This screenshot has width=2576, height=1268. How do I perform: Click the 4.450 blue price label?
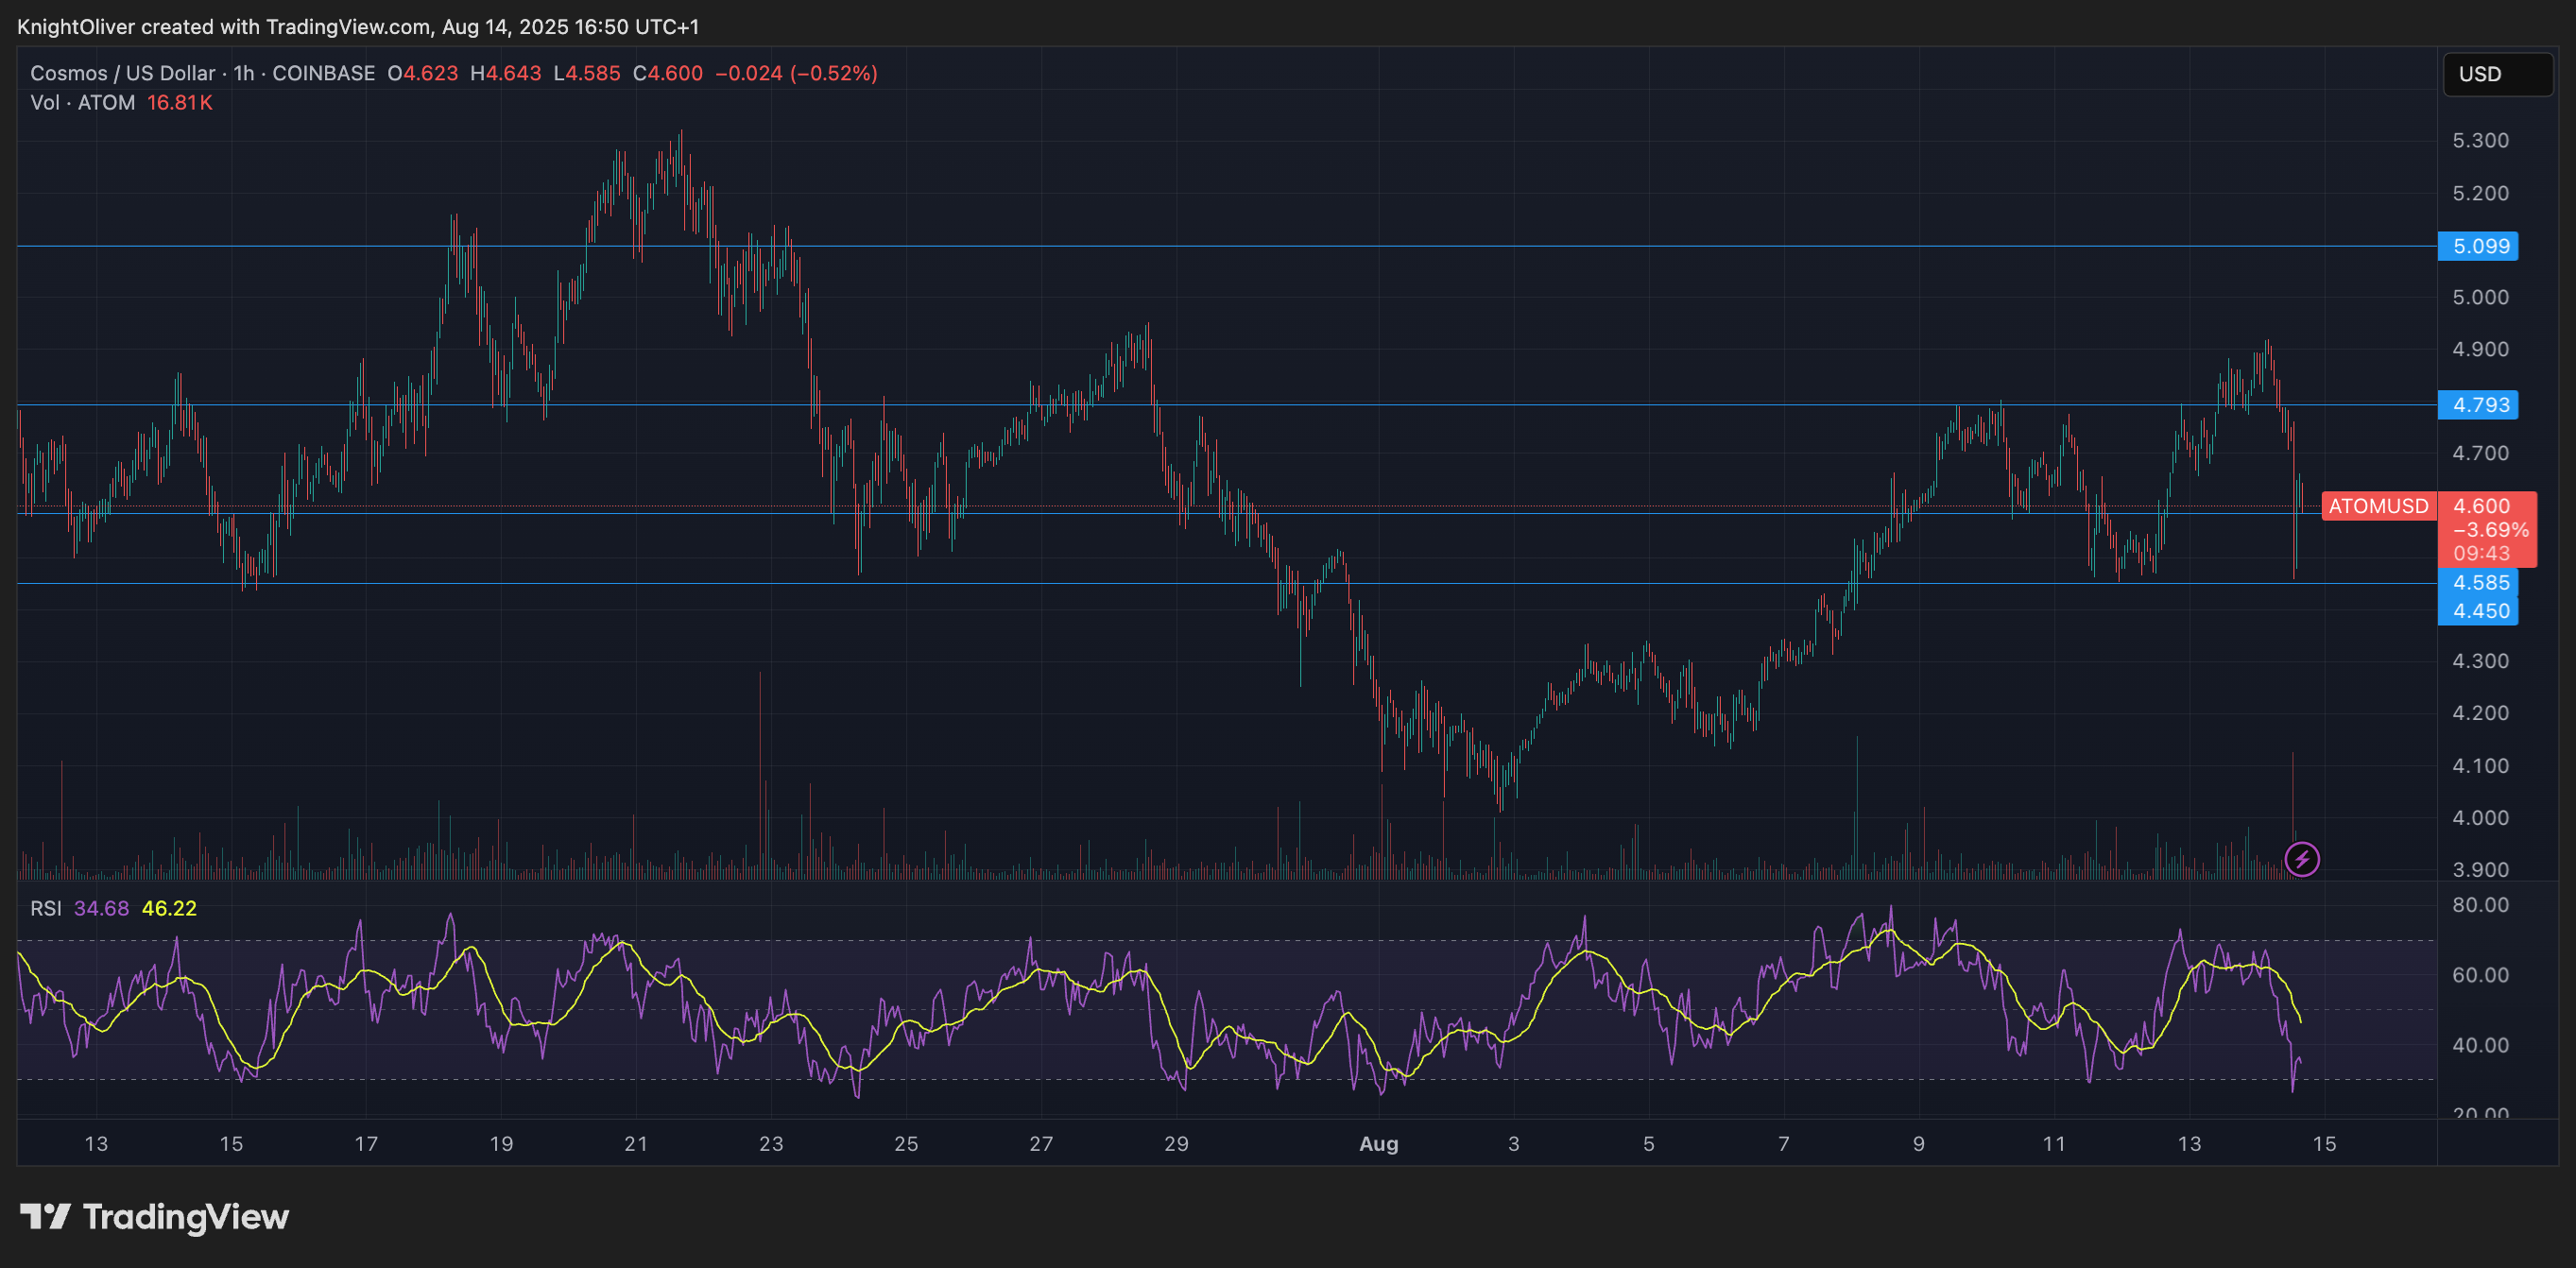point(2477,611)
